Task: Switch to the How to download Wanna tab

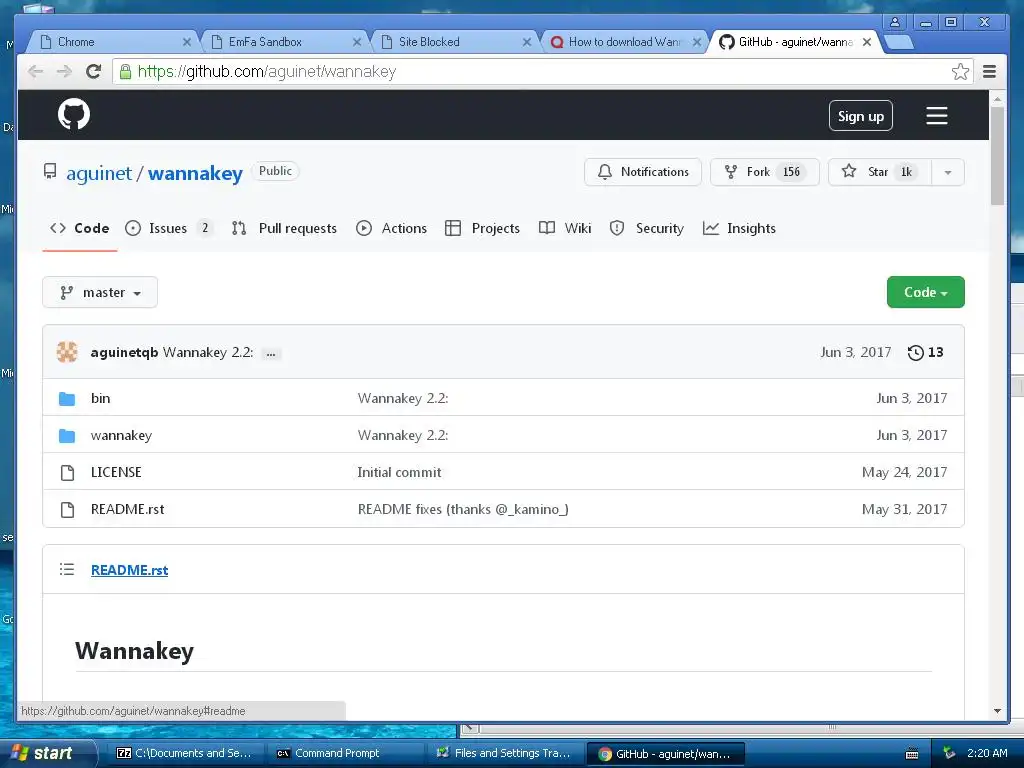Action: tap(624, 42)
